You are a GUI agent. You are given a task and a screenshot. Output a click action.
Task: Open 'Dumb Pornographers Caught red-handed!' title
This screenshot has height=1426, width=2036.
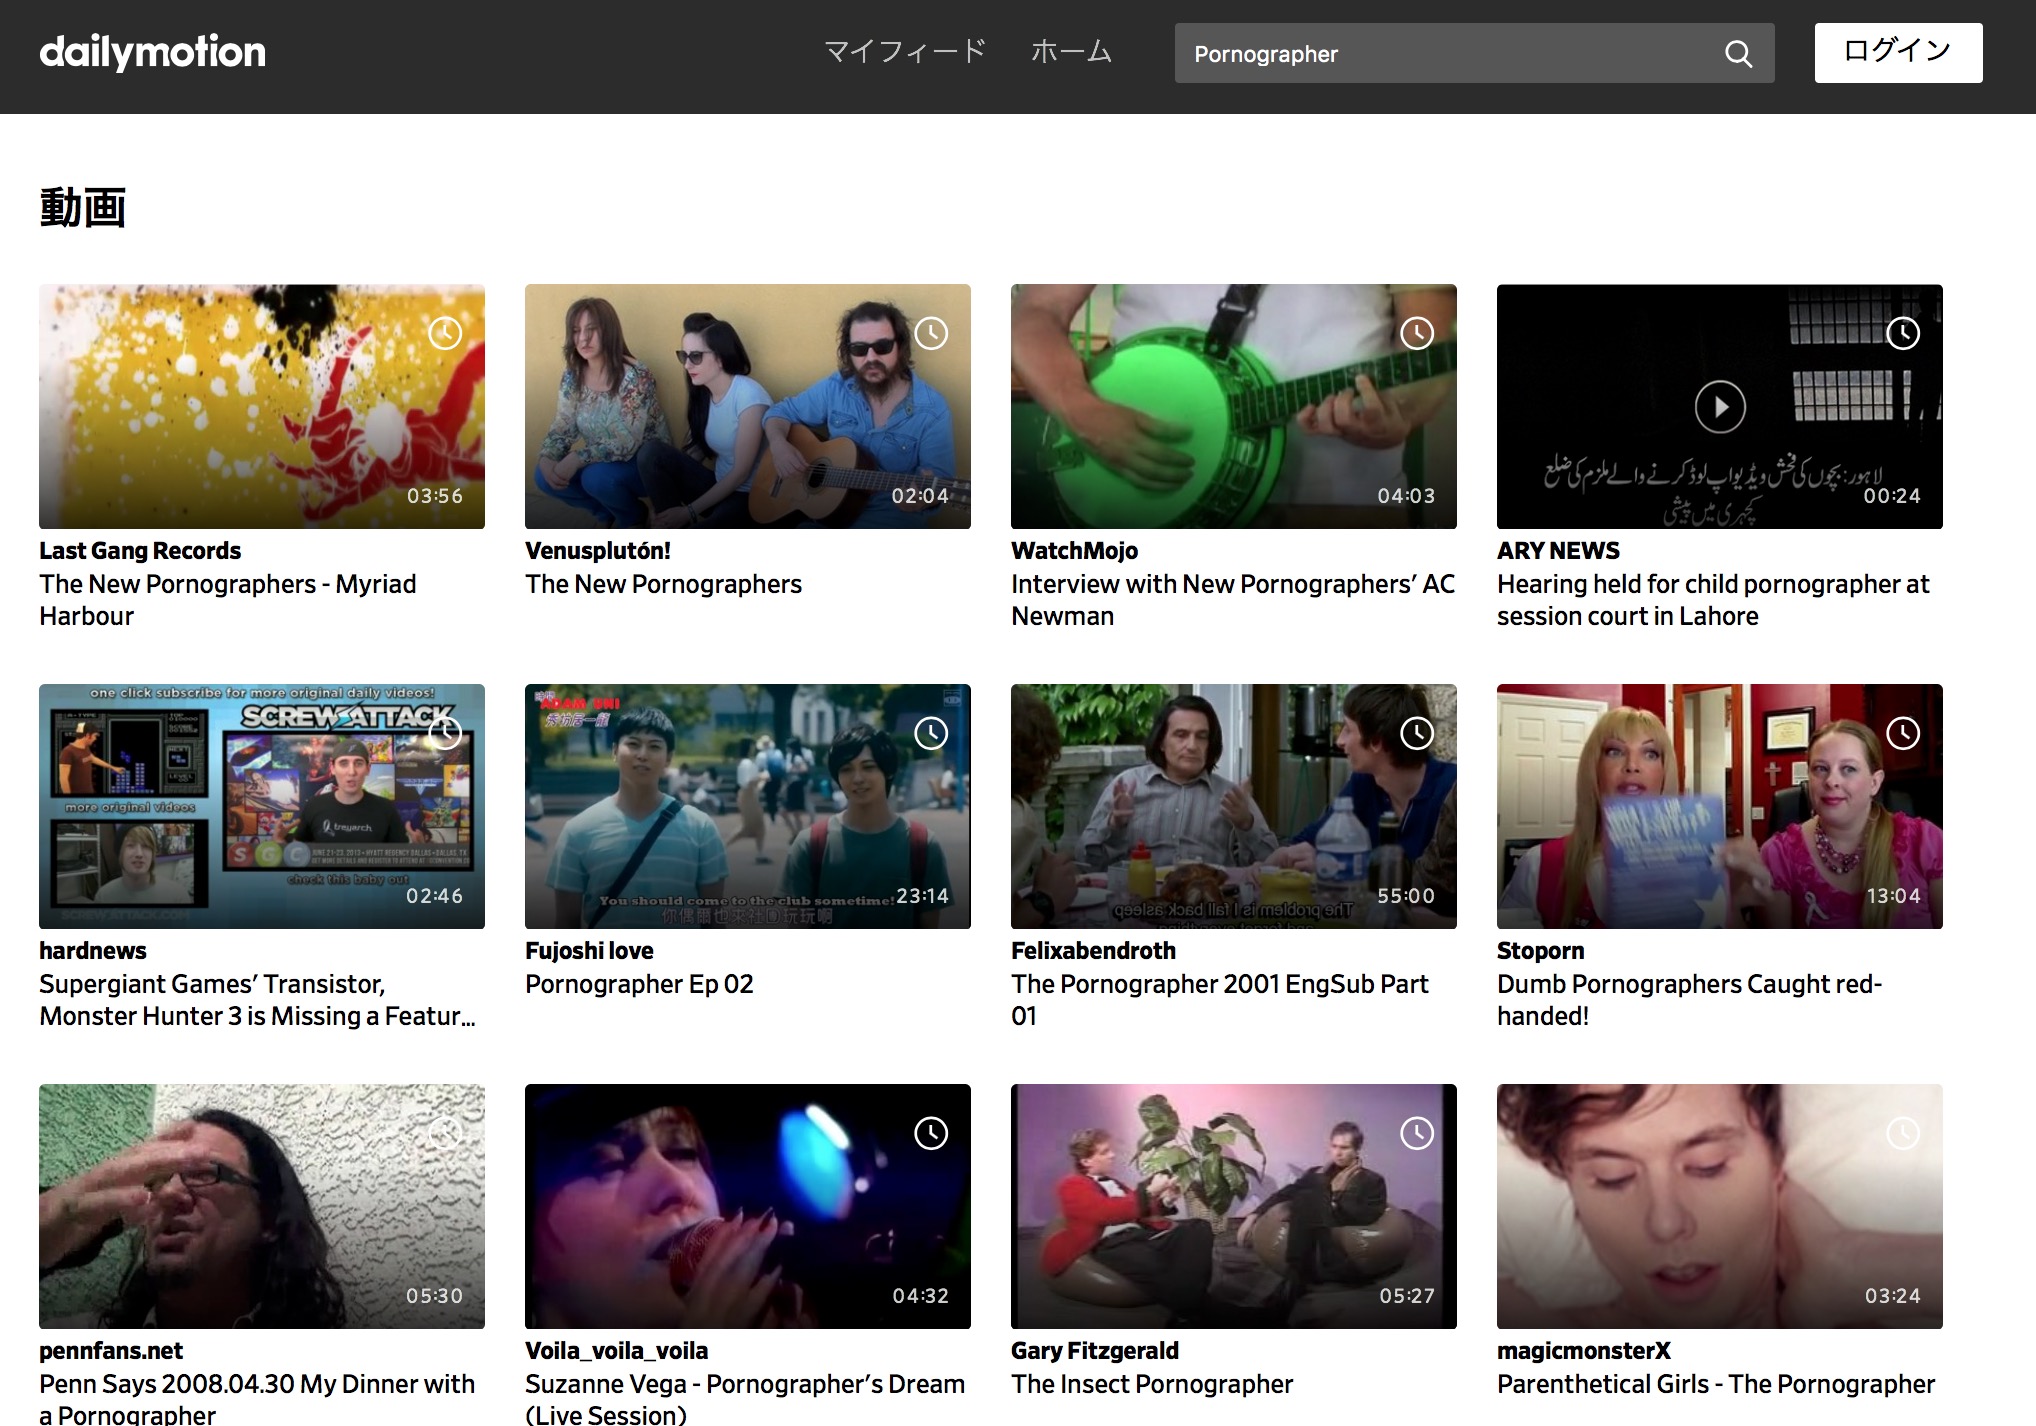pos(1690,1000)
